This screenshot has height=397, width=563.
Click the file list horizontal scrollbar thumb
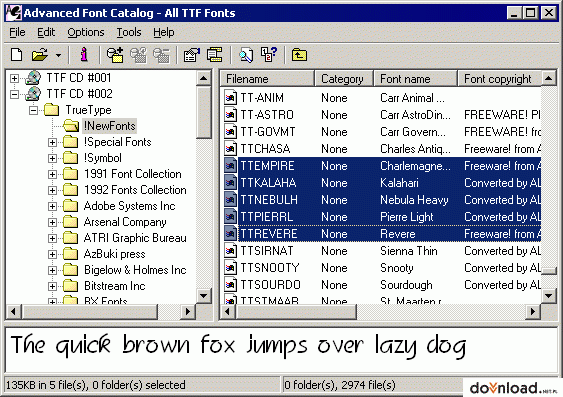click(x=297, y=311)
